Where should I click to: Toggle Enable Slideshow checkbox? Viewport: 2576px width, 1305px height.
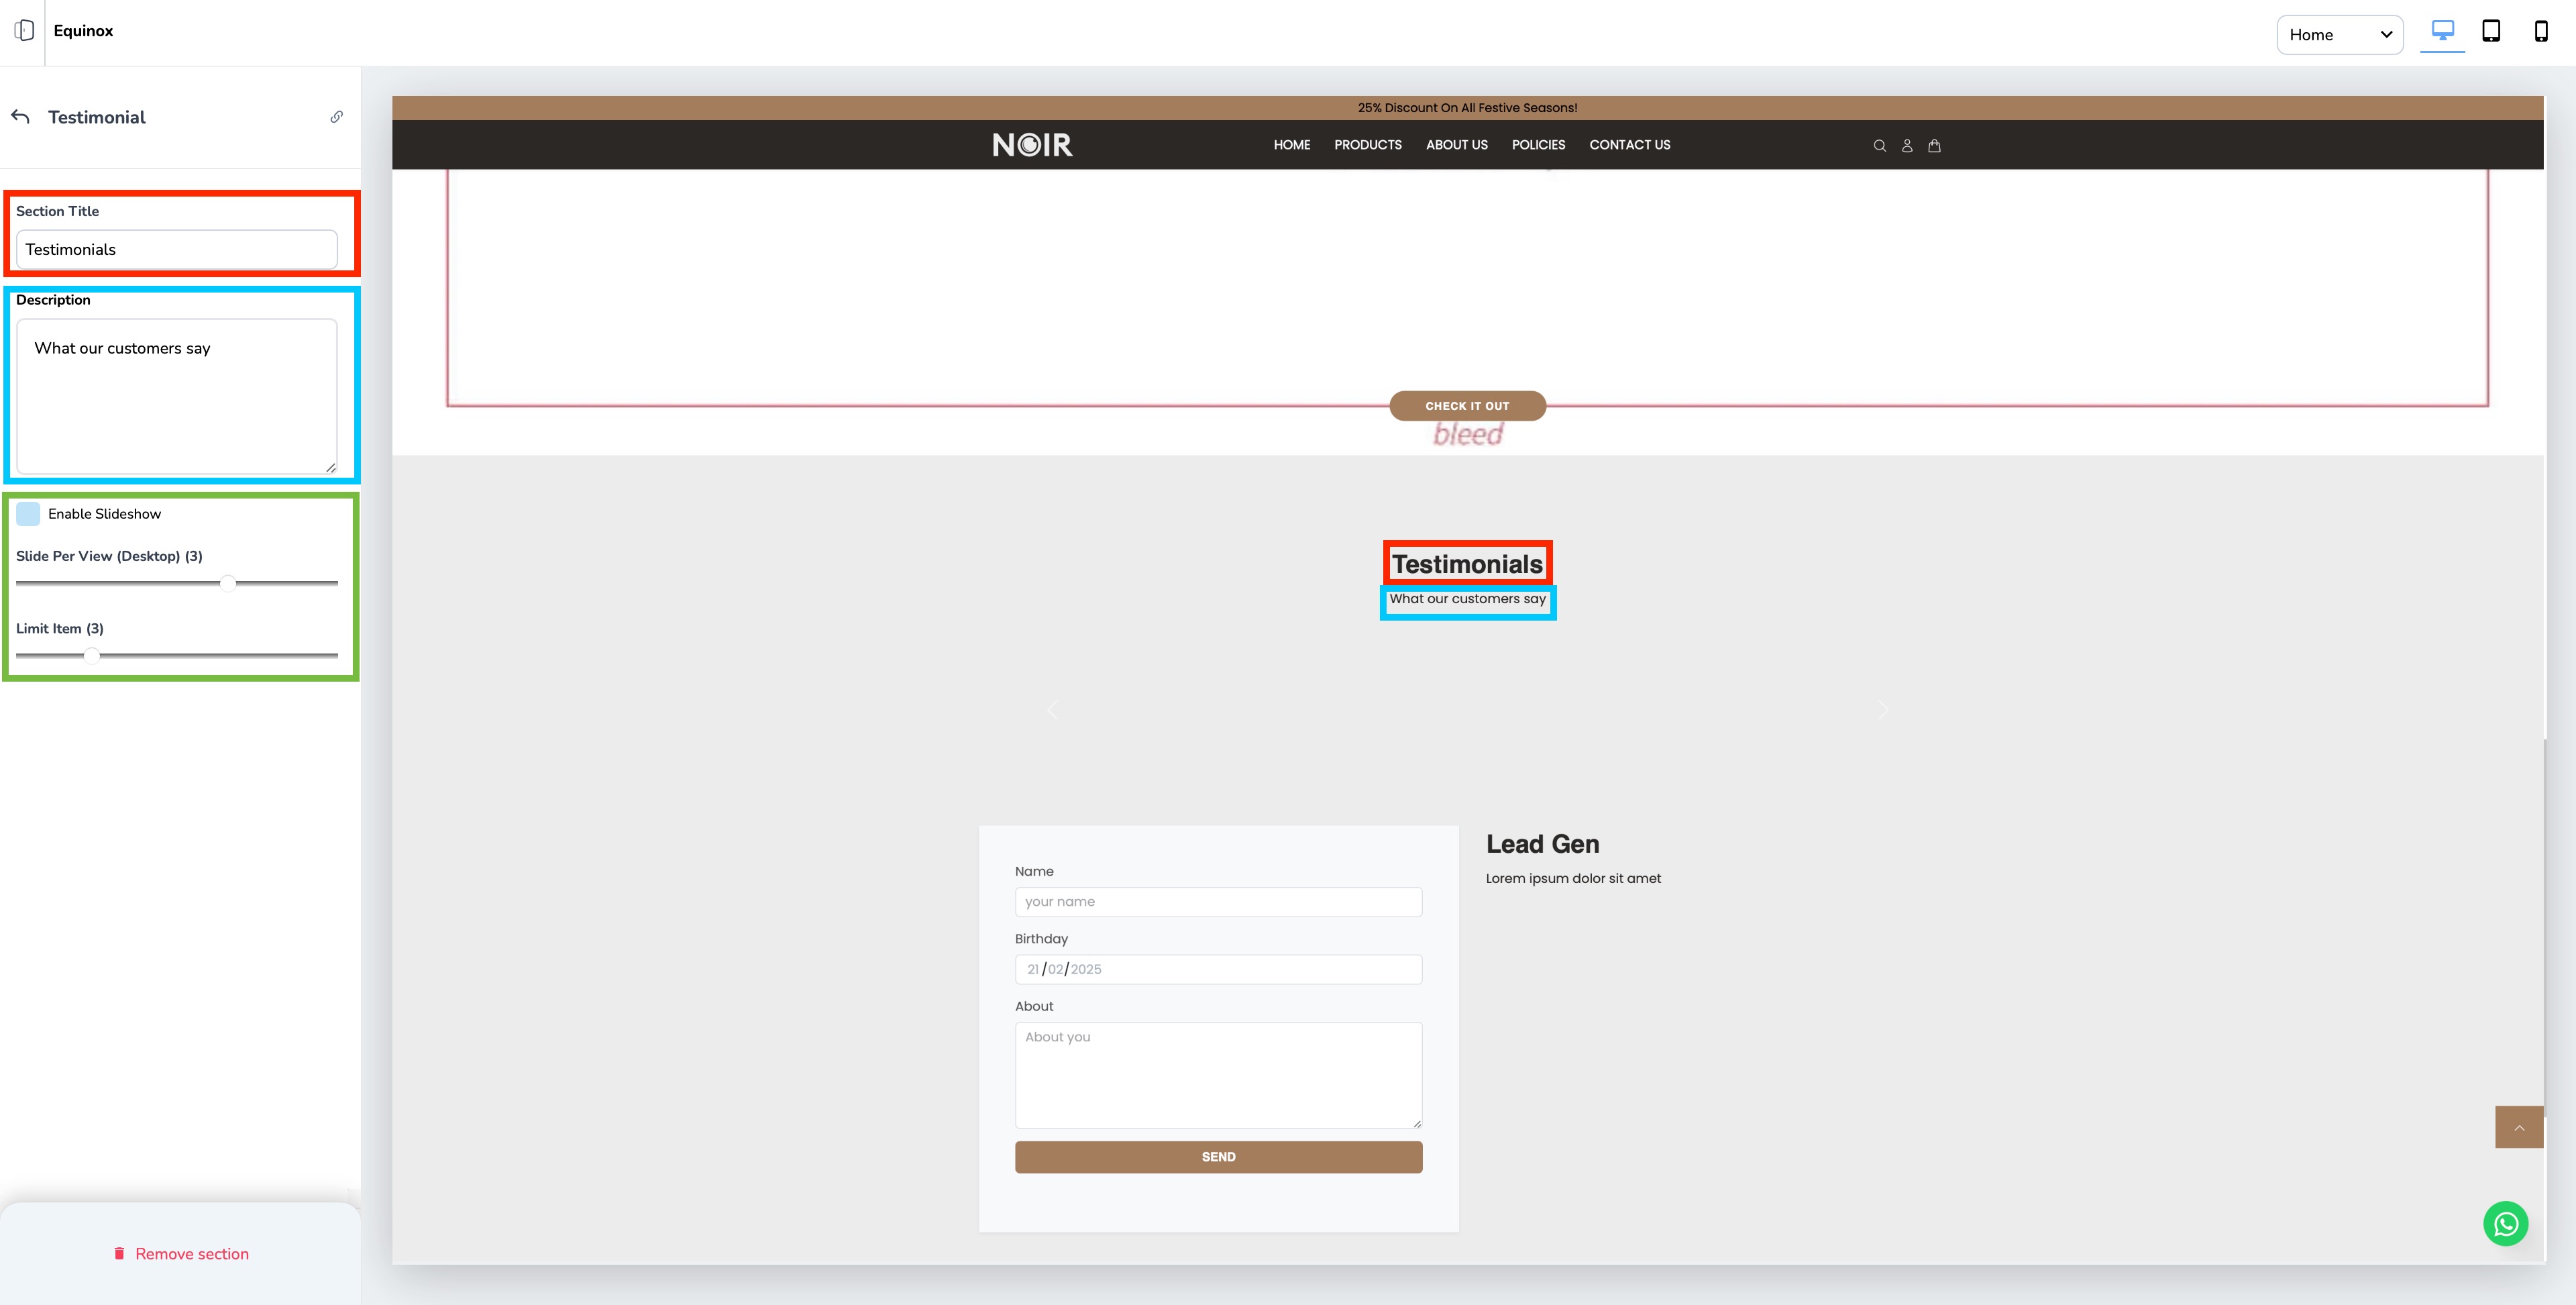[x=28, y=514]
